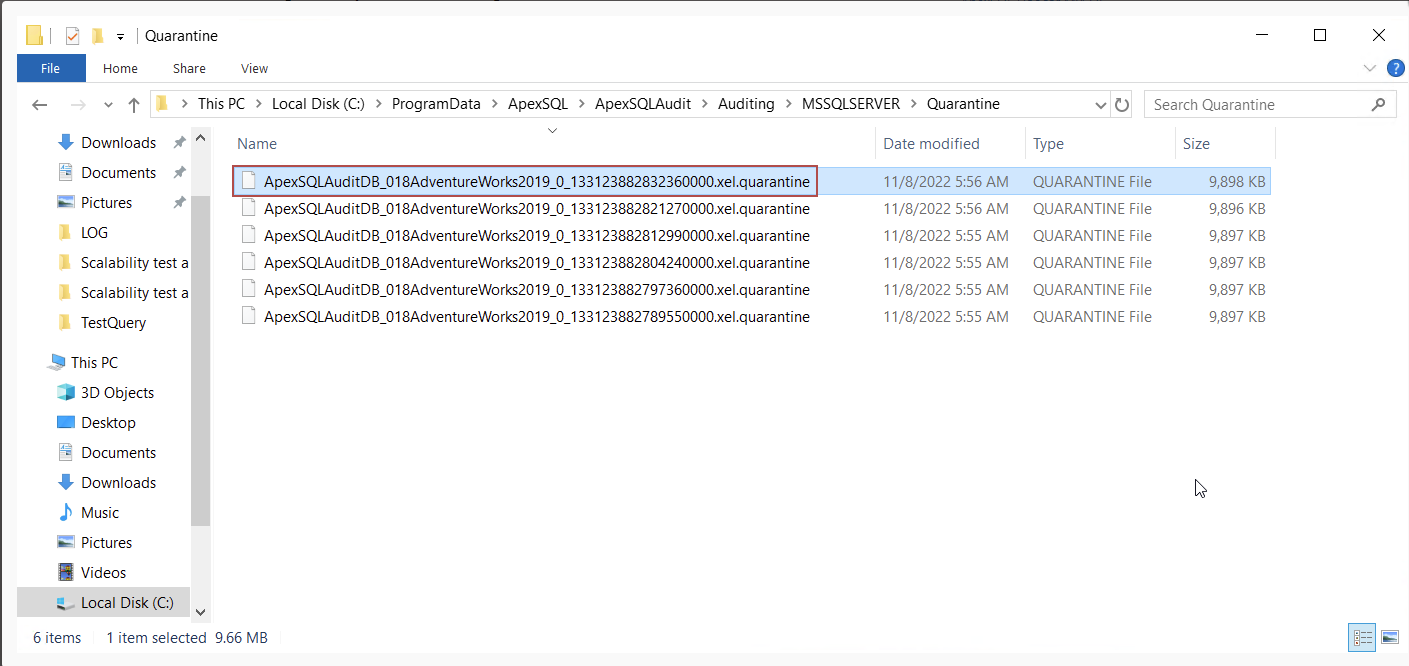
Task: Click the navigation pane scroll down arrow
Action: click(x=200, y=611)
